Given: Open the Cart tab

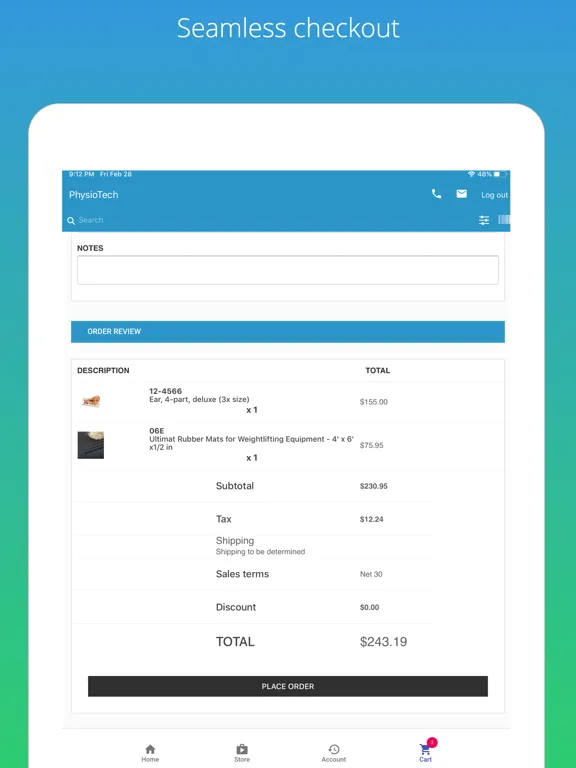Looking at the screenshot, I should coord(425,753).
